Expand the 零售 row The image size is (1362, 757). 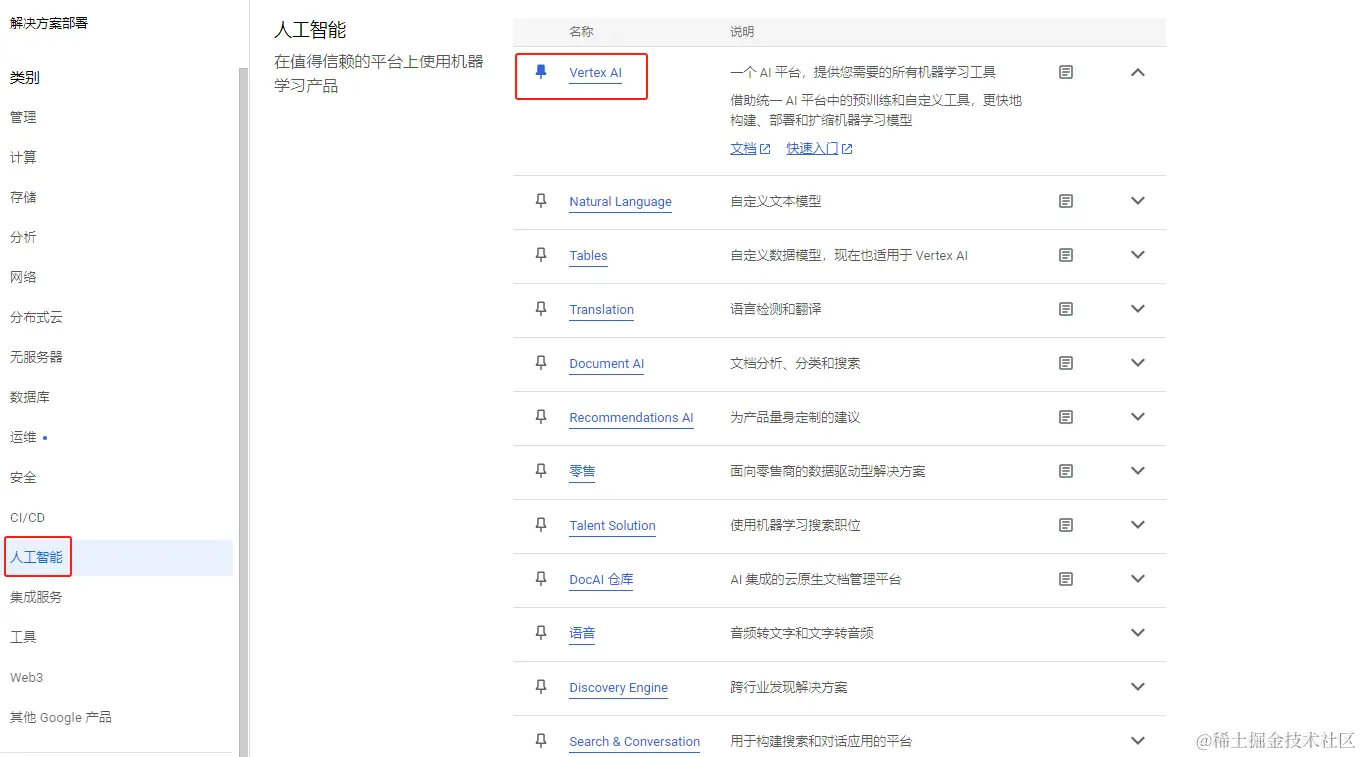click(1137, 471)
